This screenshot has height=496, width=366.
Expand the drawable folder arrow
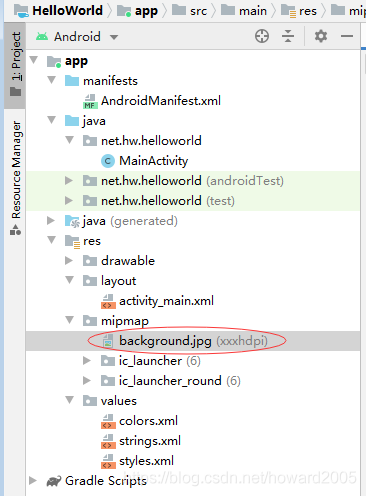[x=69, y=261]
